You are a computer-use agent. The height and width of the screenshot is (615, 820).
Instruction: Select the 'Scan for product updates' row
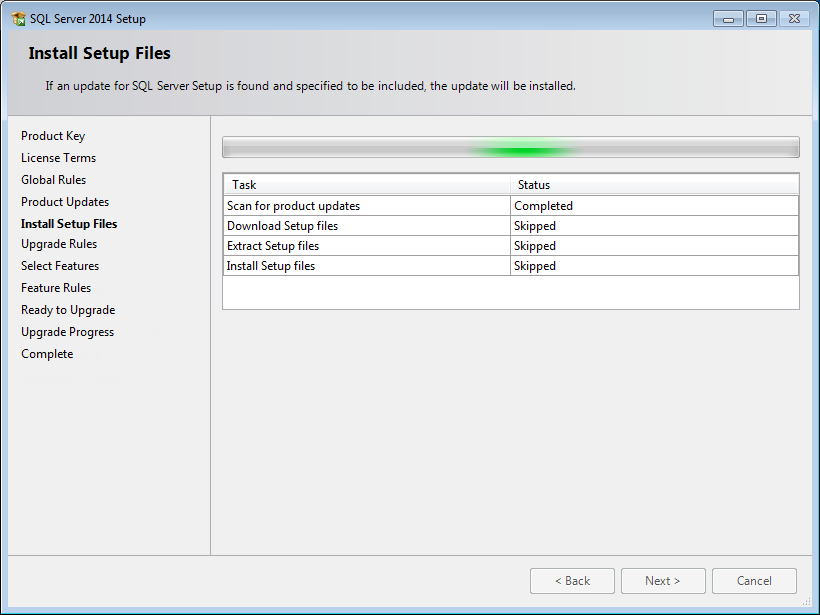[510, 206]
